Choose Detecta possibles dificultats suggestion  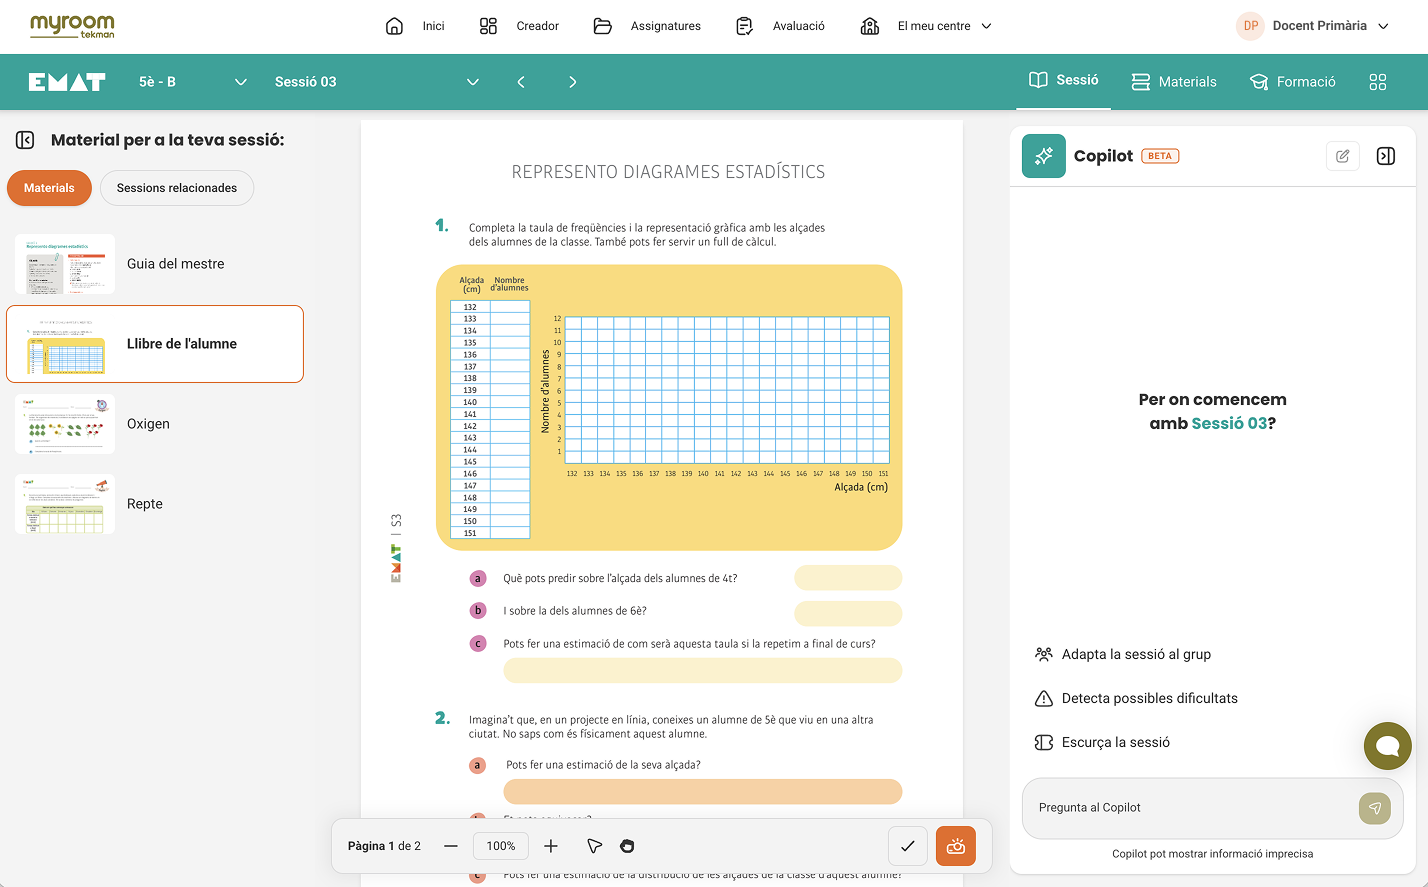point(1136,698)
